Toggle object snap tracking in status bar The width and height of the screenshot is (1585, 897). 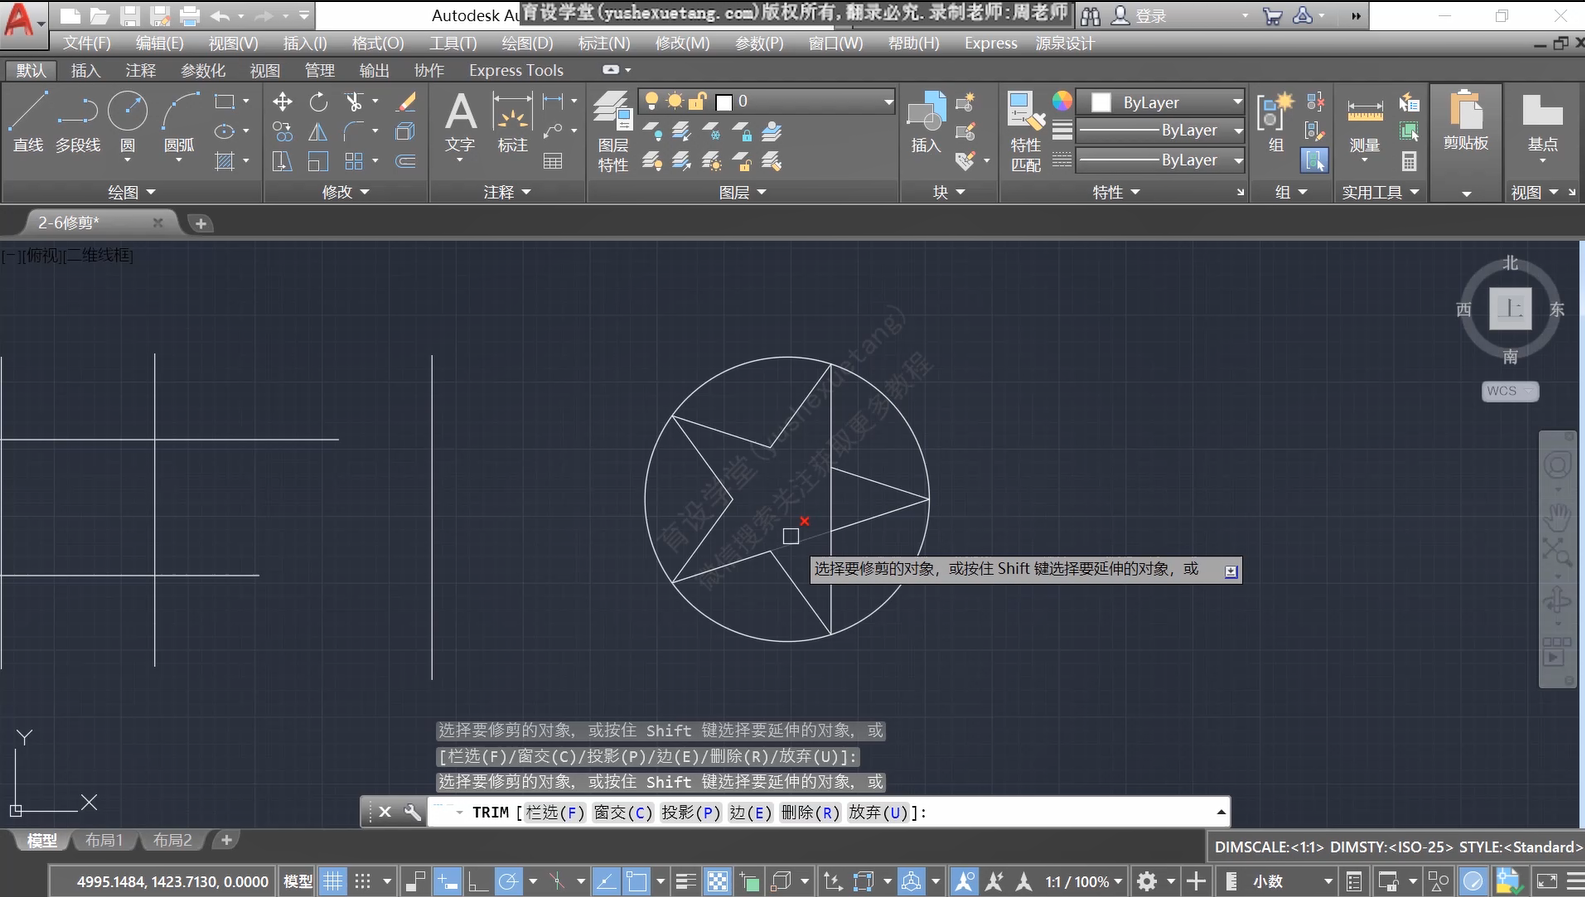606,881
